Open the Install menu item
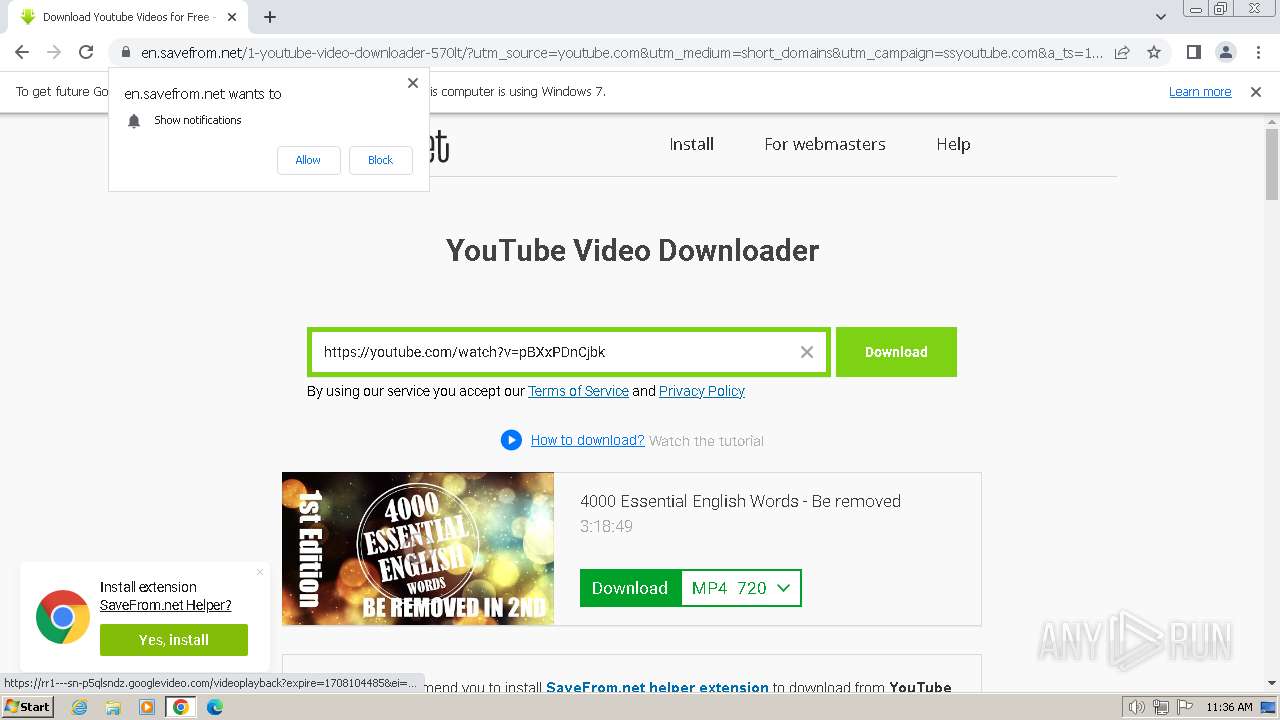Image resolution: width=1280 pixels, height=720 pixels. 692,144
